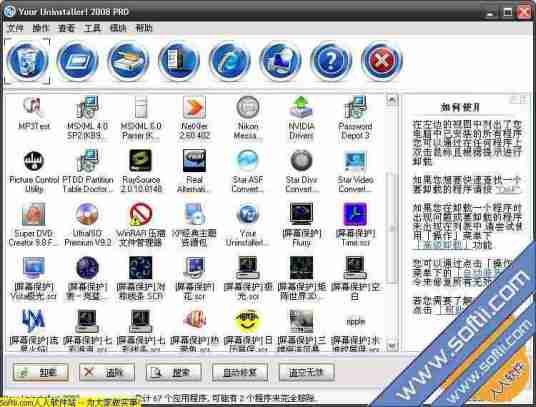Open the 文件 menu
The width and height of the screenshot is (536, 407).
(x=15, y=28)
